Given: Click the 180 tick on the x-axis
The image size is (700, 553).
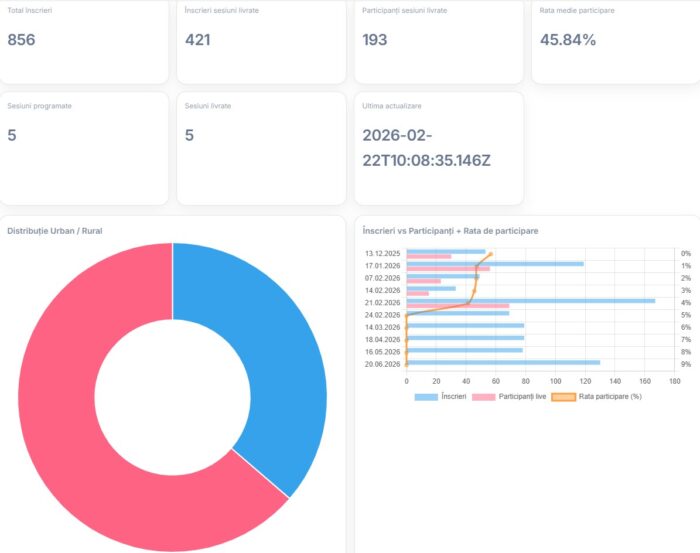Looking at the screenshot, I should click(x=675, y=381).
